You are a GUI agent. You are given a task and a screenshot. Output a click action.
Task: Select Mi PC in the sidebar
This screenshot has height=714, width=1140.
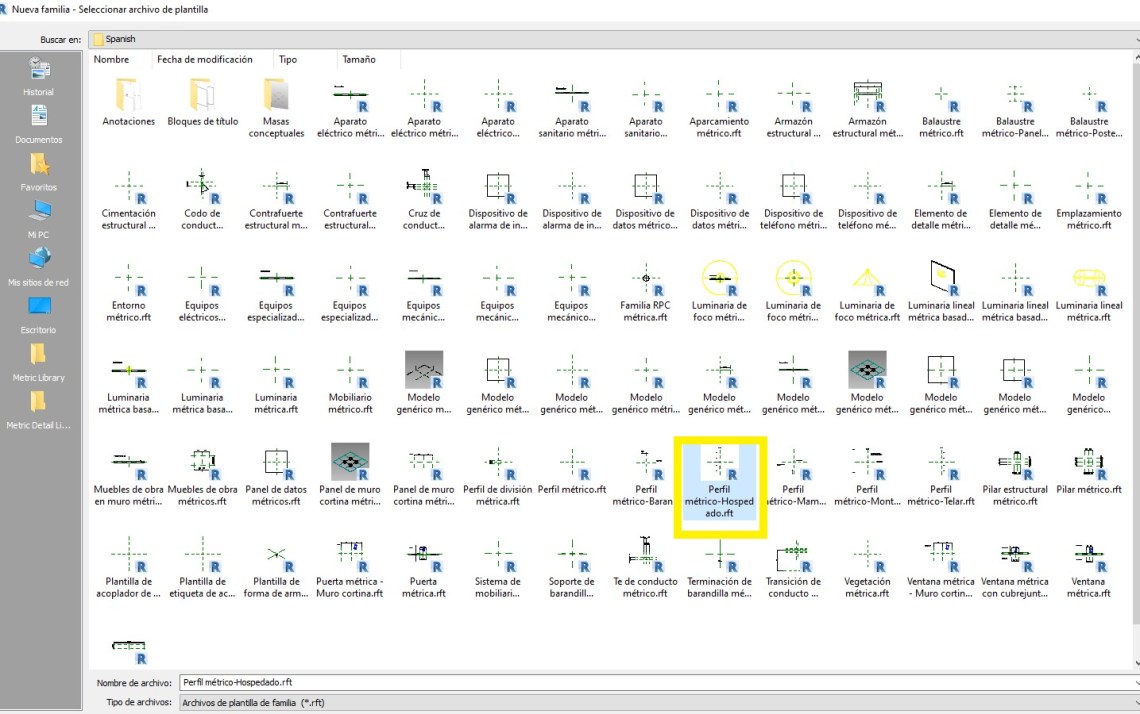tap(39, 218)
